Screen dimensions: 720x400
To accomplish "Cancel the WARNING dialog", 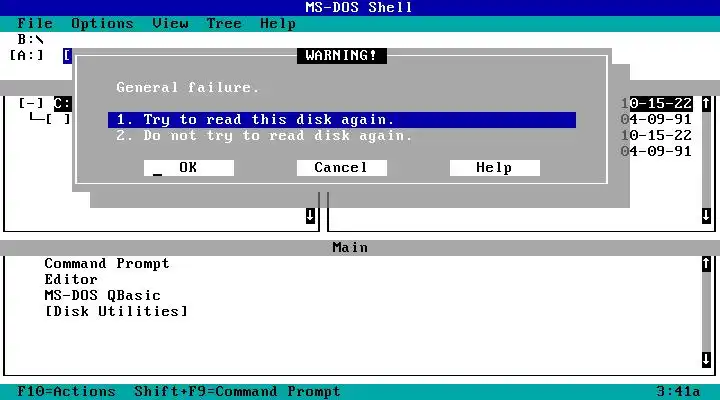I will click(342, 168).
